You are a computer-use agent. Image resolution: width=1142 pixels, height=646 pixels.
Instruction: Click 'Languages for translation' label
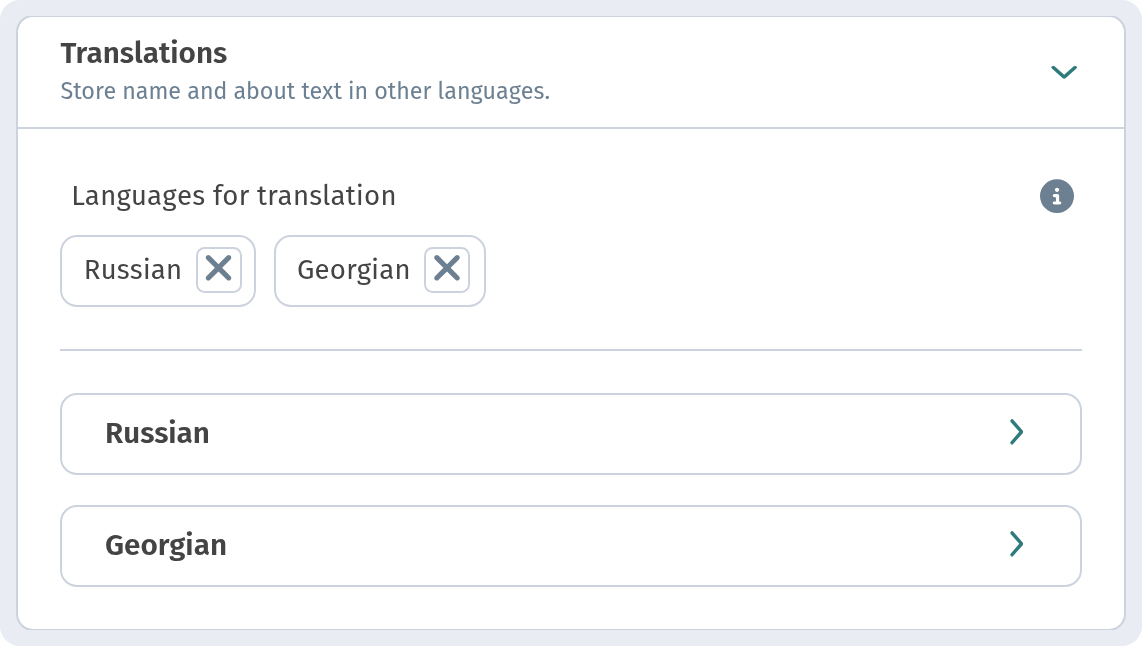click(233, 196)
